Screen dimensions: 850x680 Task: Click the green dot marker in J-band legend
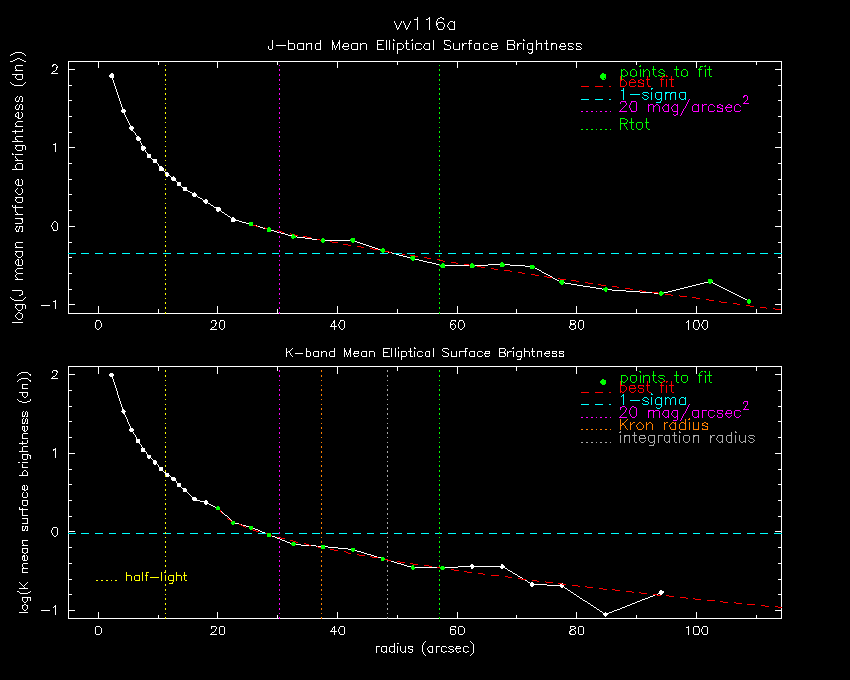tap(602, 76)
